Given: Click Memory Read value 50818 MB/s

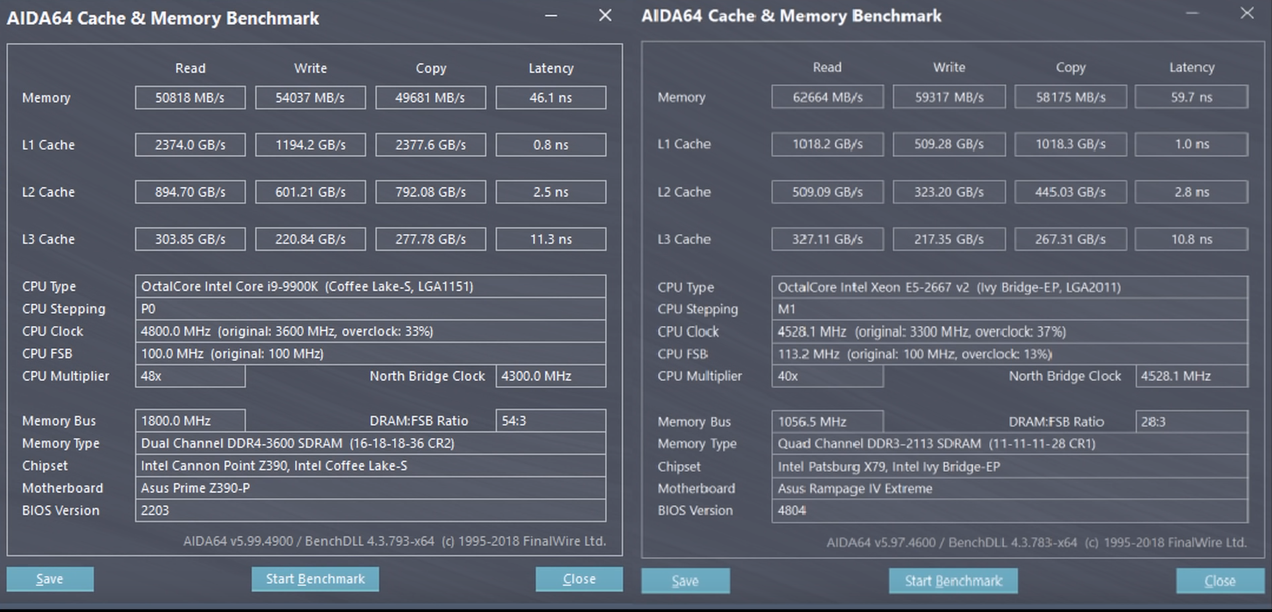Looking at the screenshot, I should 190,98.
